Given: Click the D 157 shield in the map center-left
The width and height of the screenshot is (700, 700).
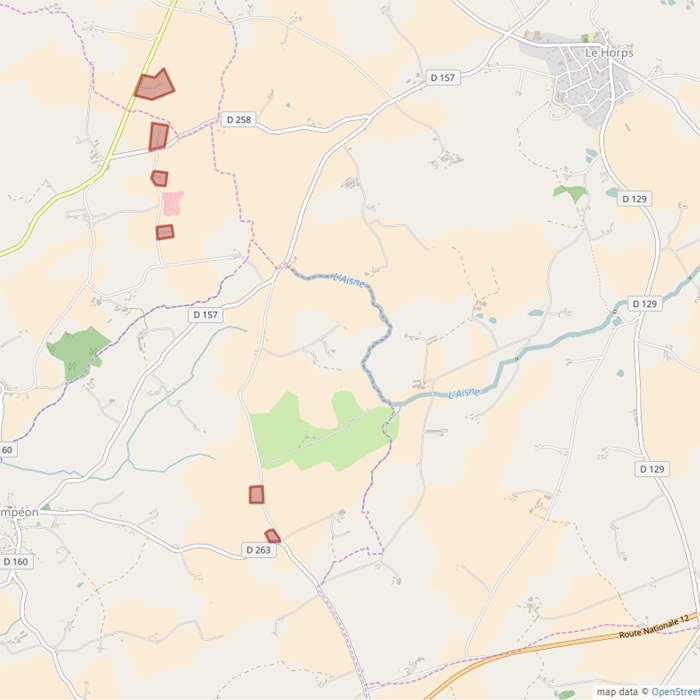Looking at the screenshot, I should coord(205,315).
